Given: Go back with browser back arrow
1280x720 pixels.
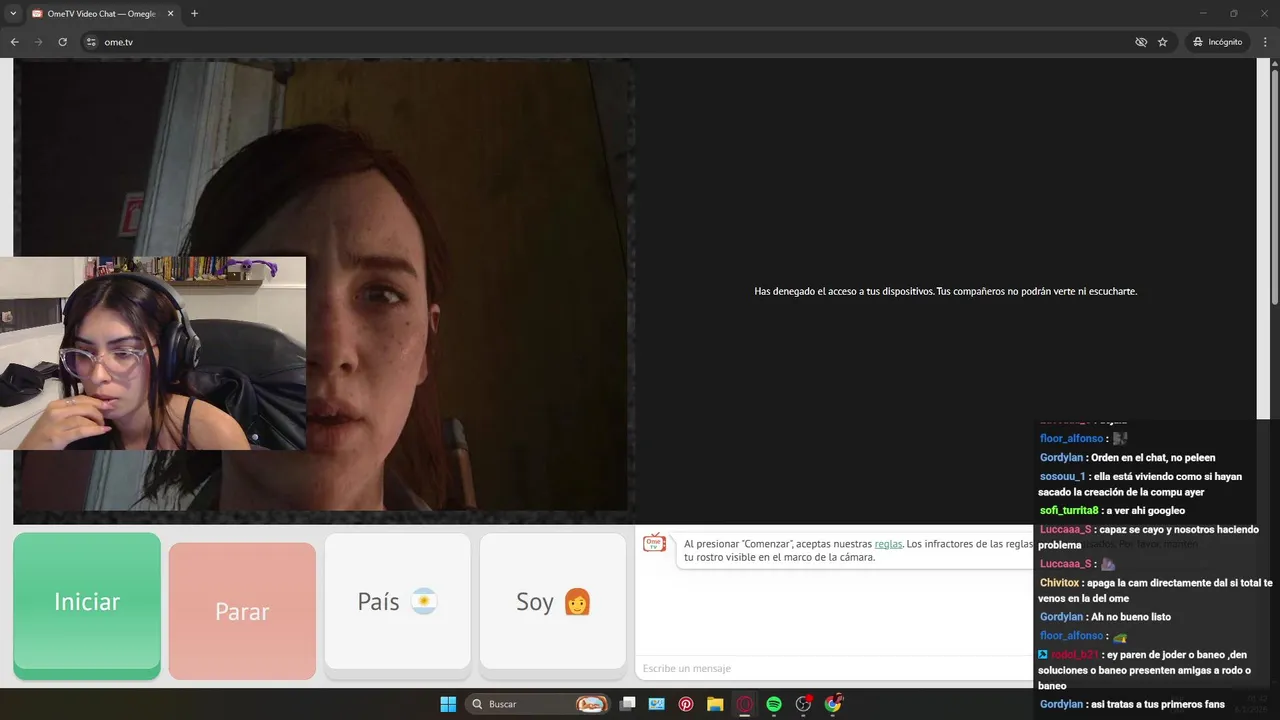Looking at the screenshot, I should coord(15,42).
